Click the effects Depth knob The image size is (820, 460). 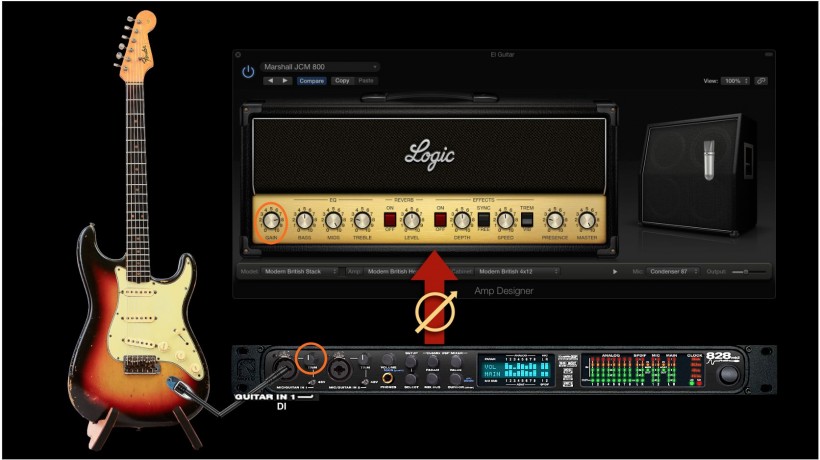(x=462, y=221)
